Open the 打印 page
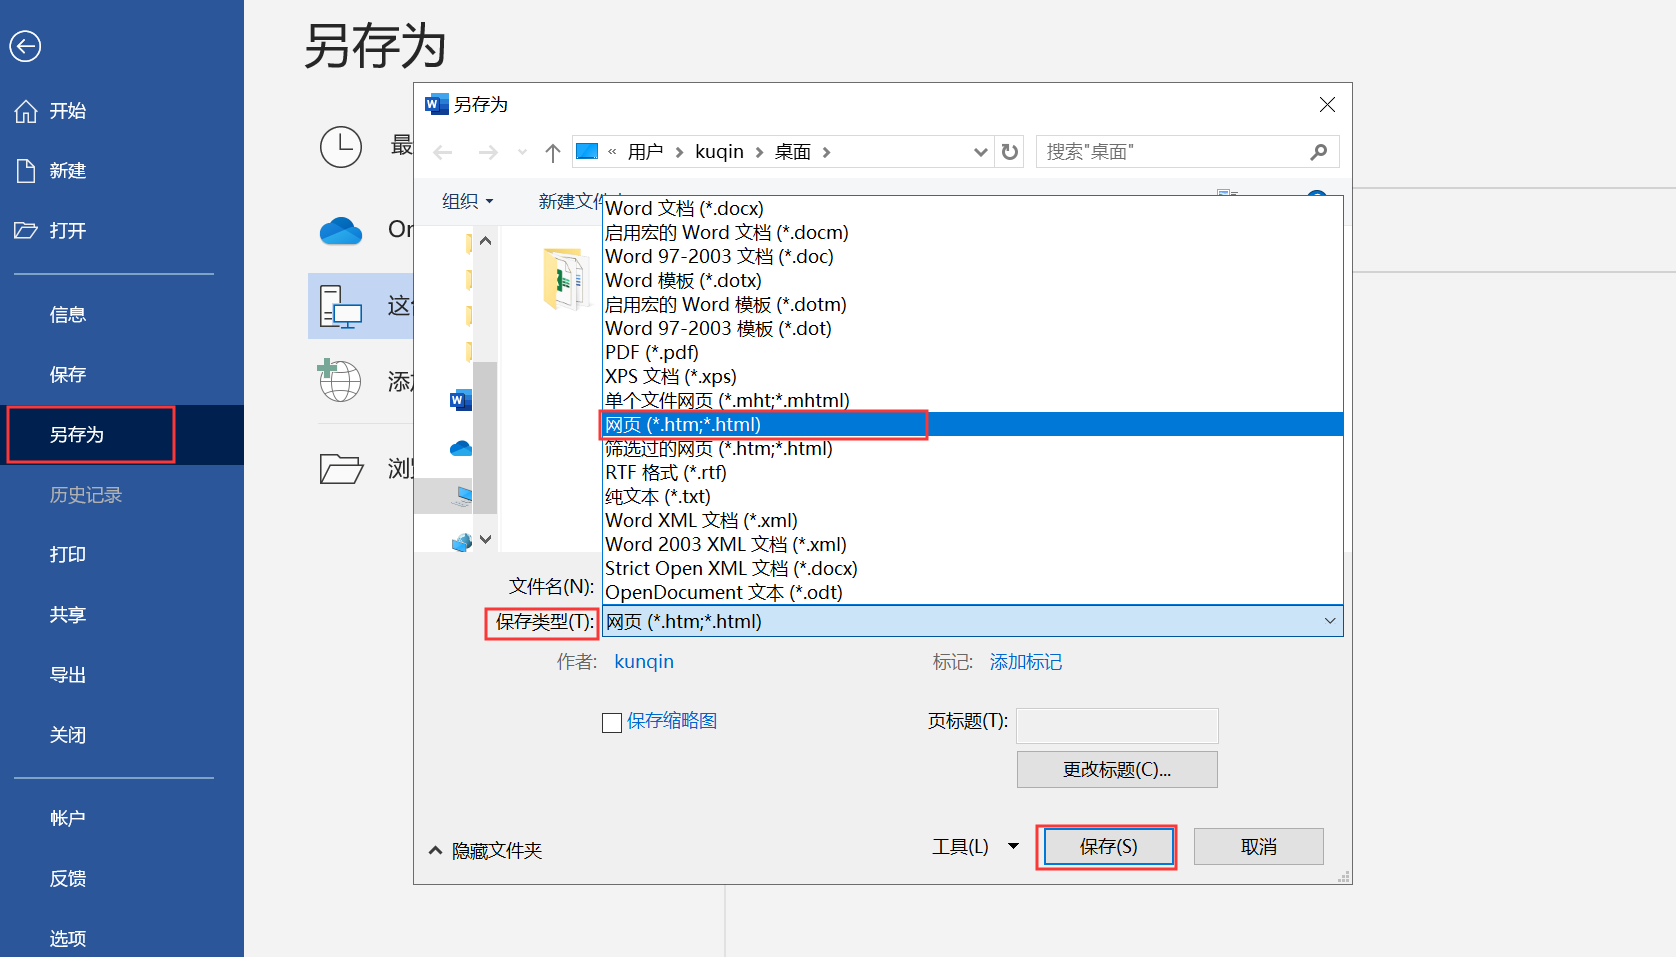Viewport: 1676px width, 957px height. tap(68, 555)
